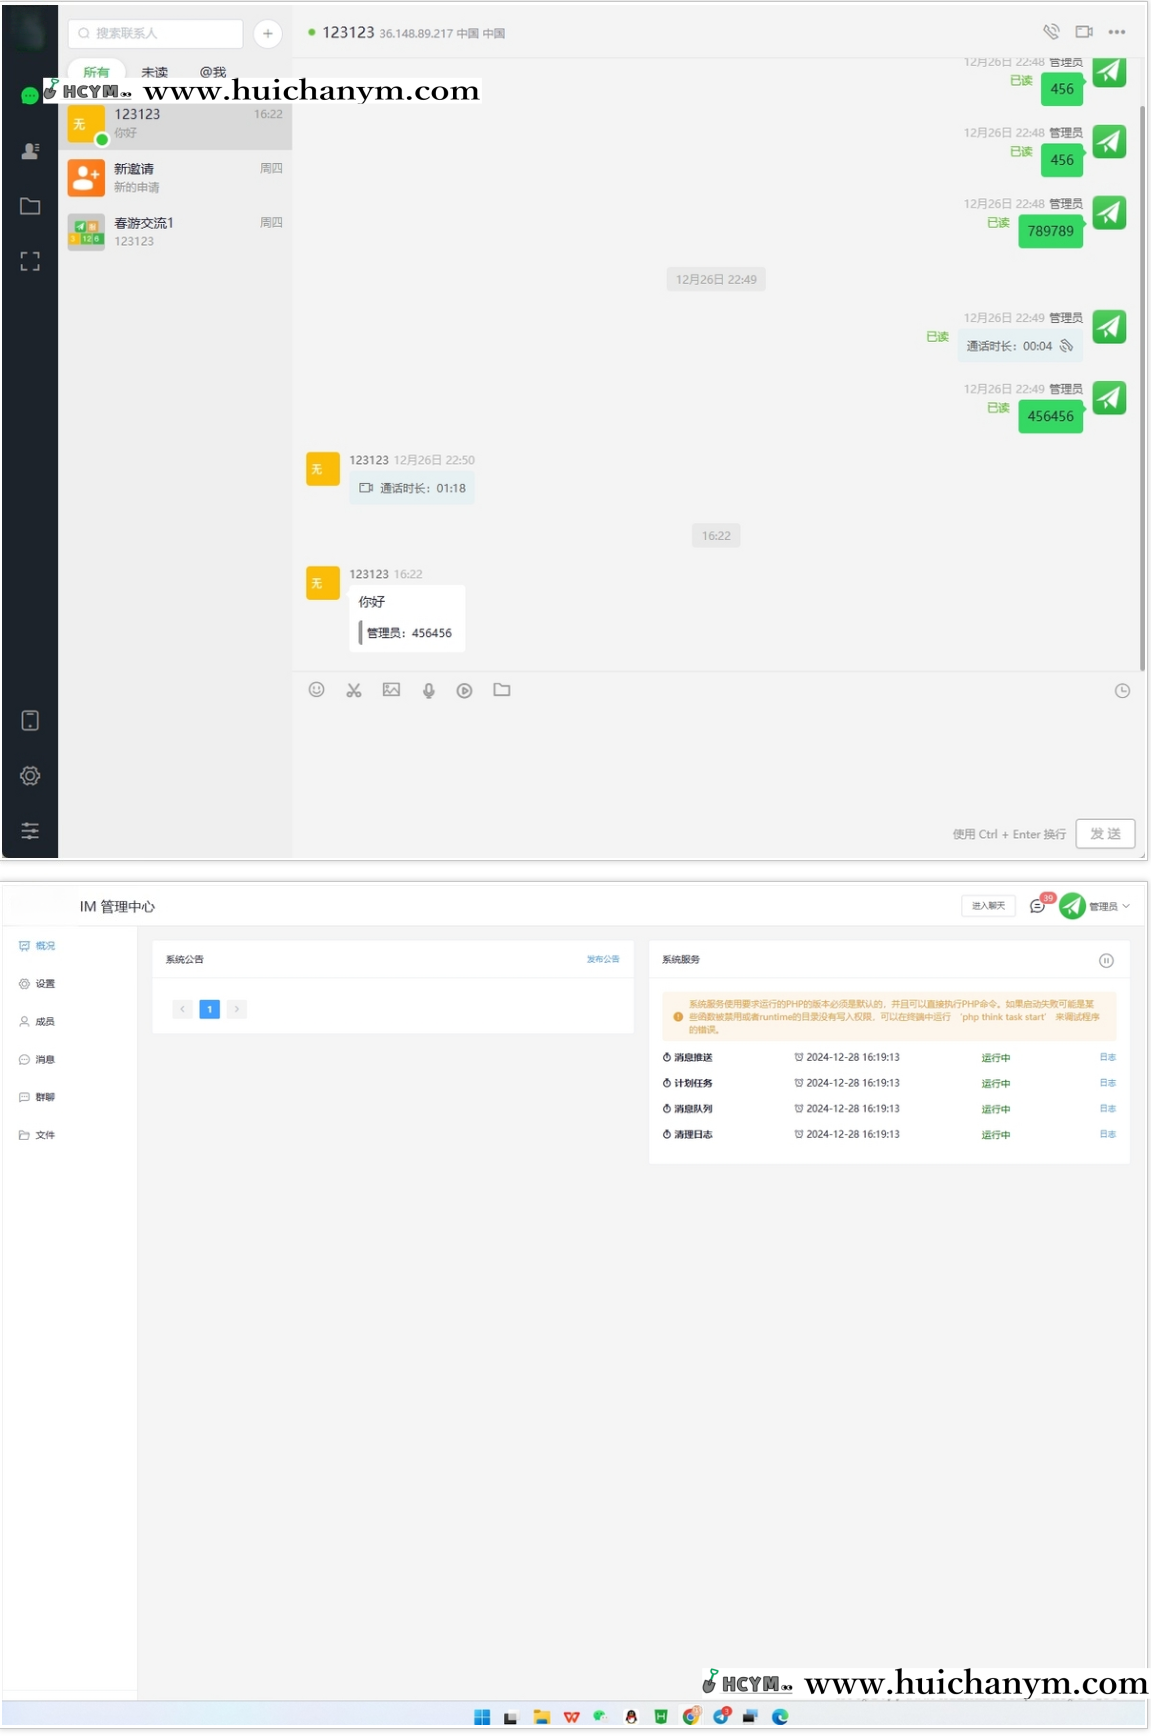
Task: Click the 123123 avatar beside 你好 message
Action: pos(323,583)
